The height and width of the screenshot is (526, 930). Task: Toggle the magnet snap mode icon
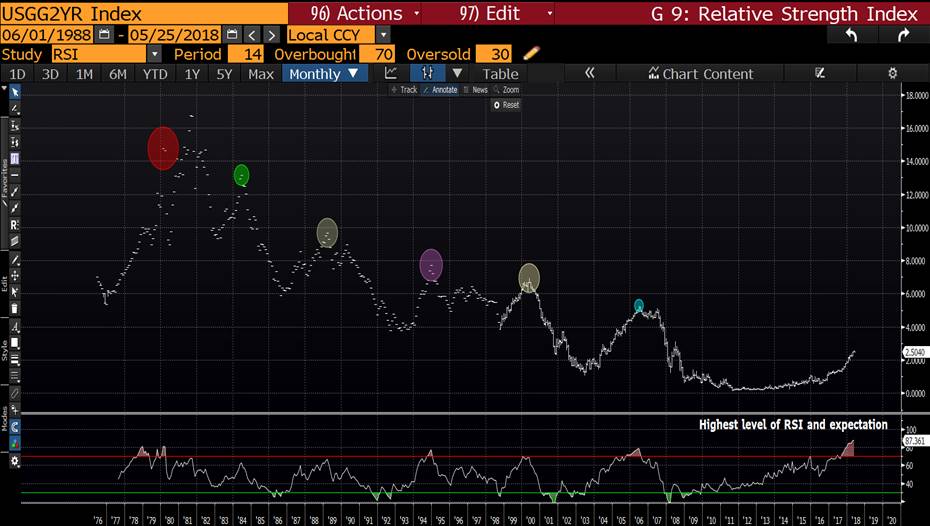pos(15,427)
